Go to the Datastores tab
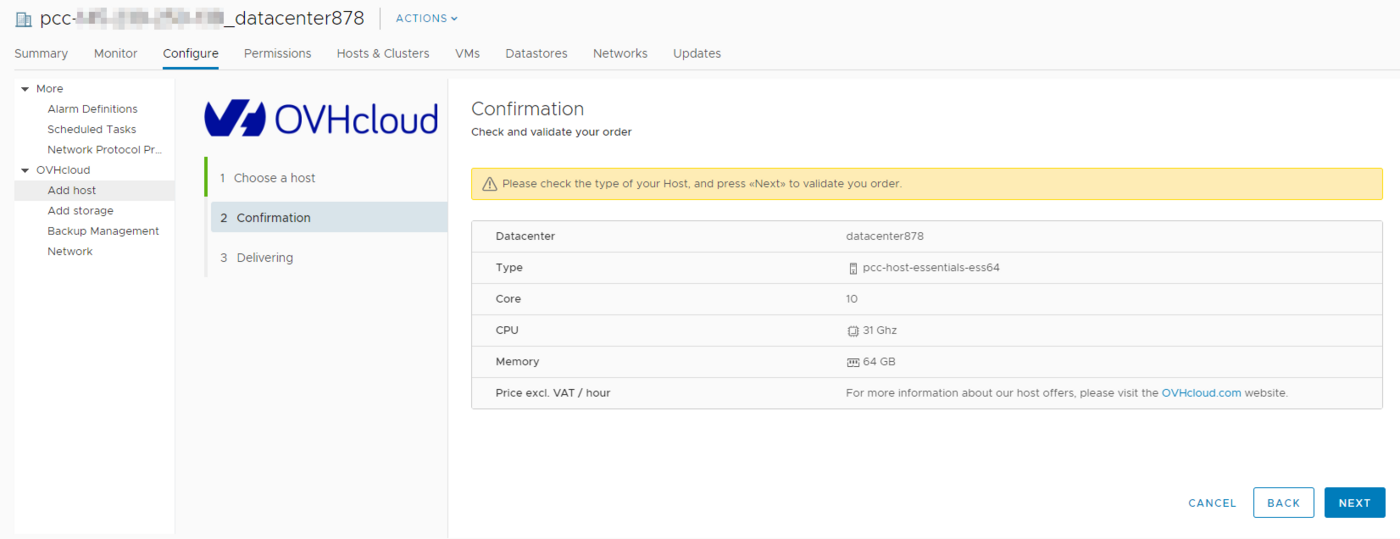1400x539 pixels. click(x=536, y=54)
